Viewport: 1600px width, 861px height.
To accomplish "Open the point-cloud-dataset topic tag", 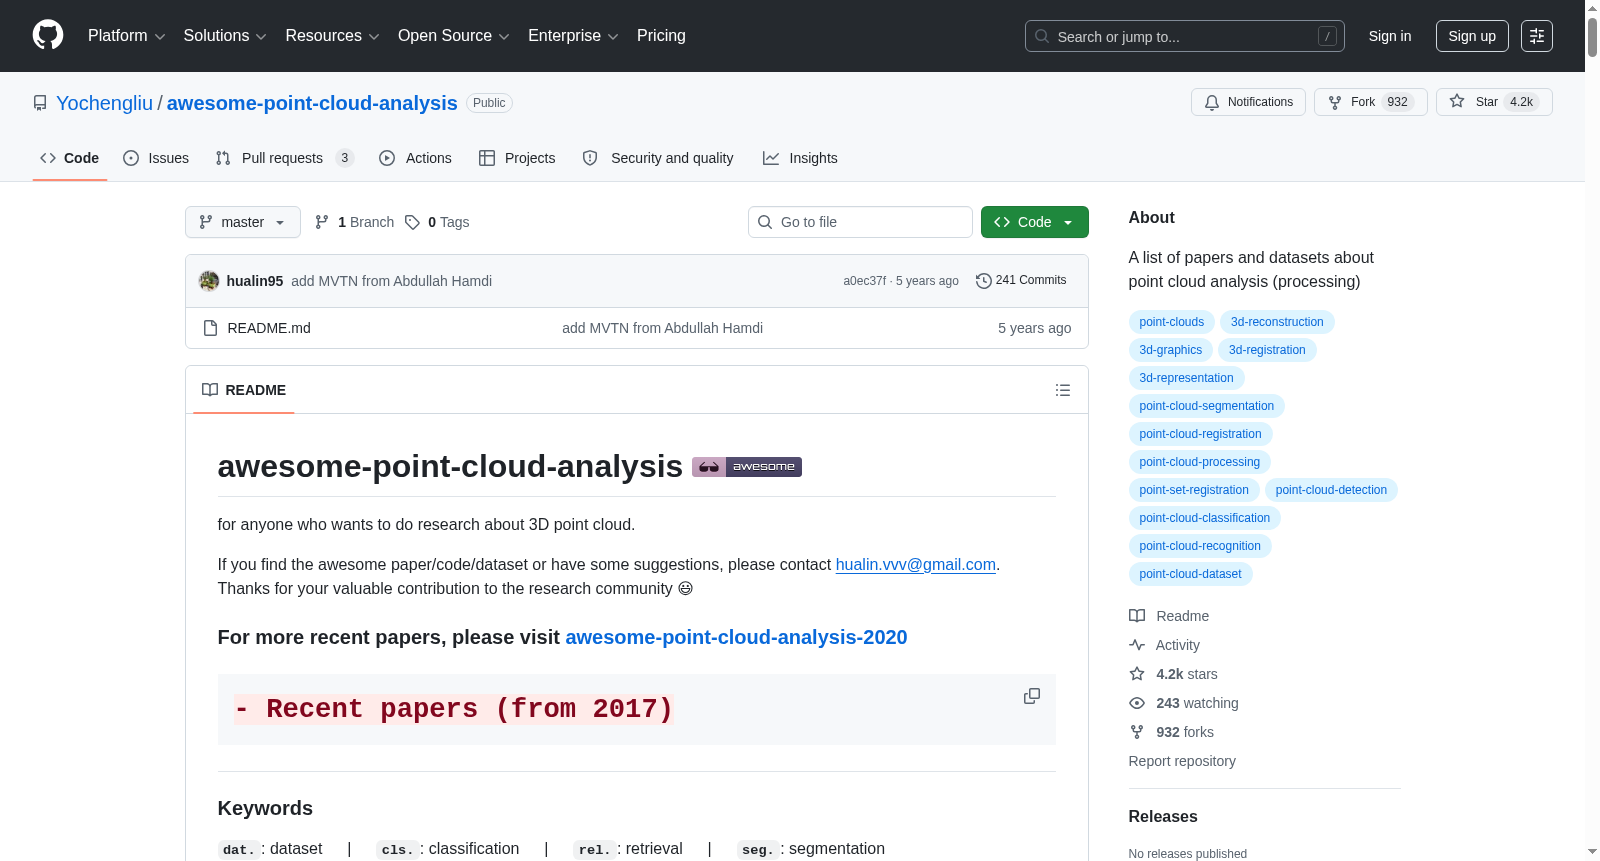I will pyautogui.click(x=1190, y=574).
